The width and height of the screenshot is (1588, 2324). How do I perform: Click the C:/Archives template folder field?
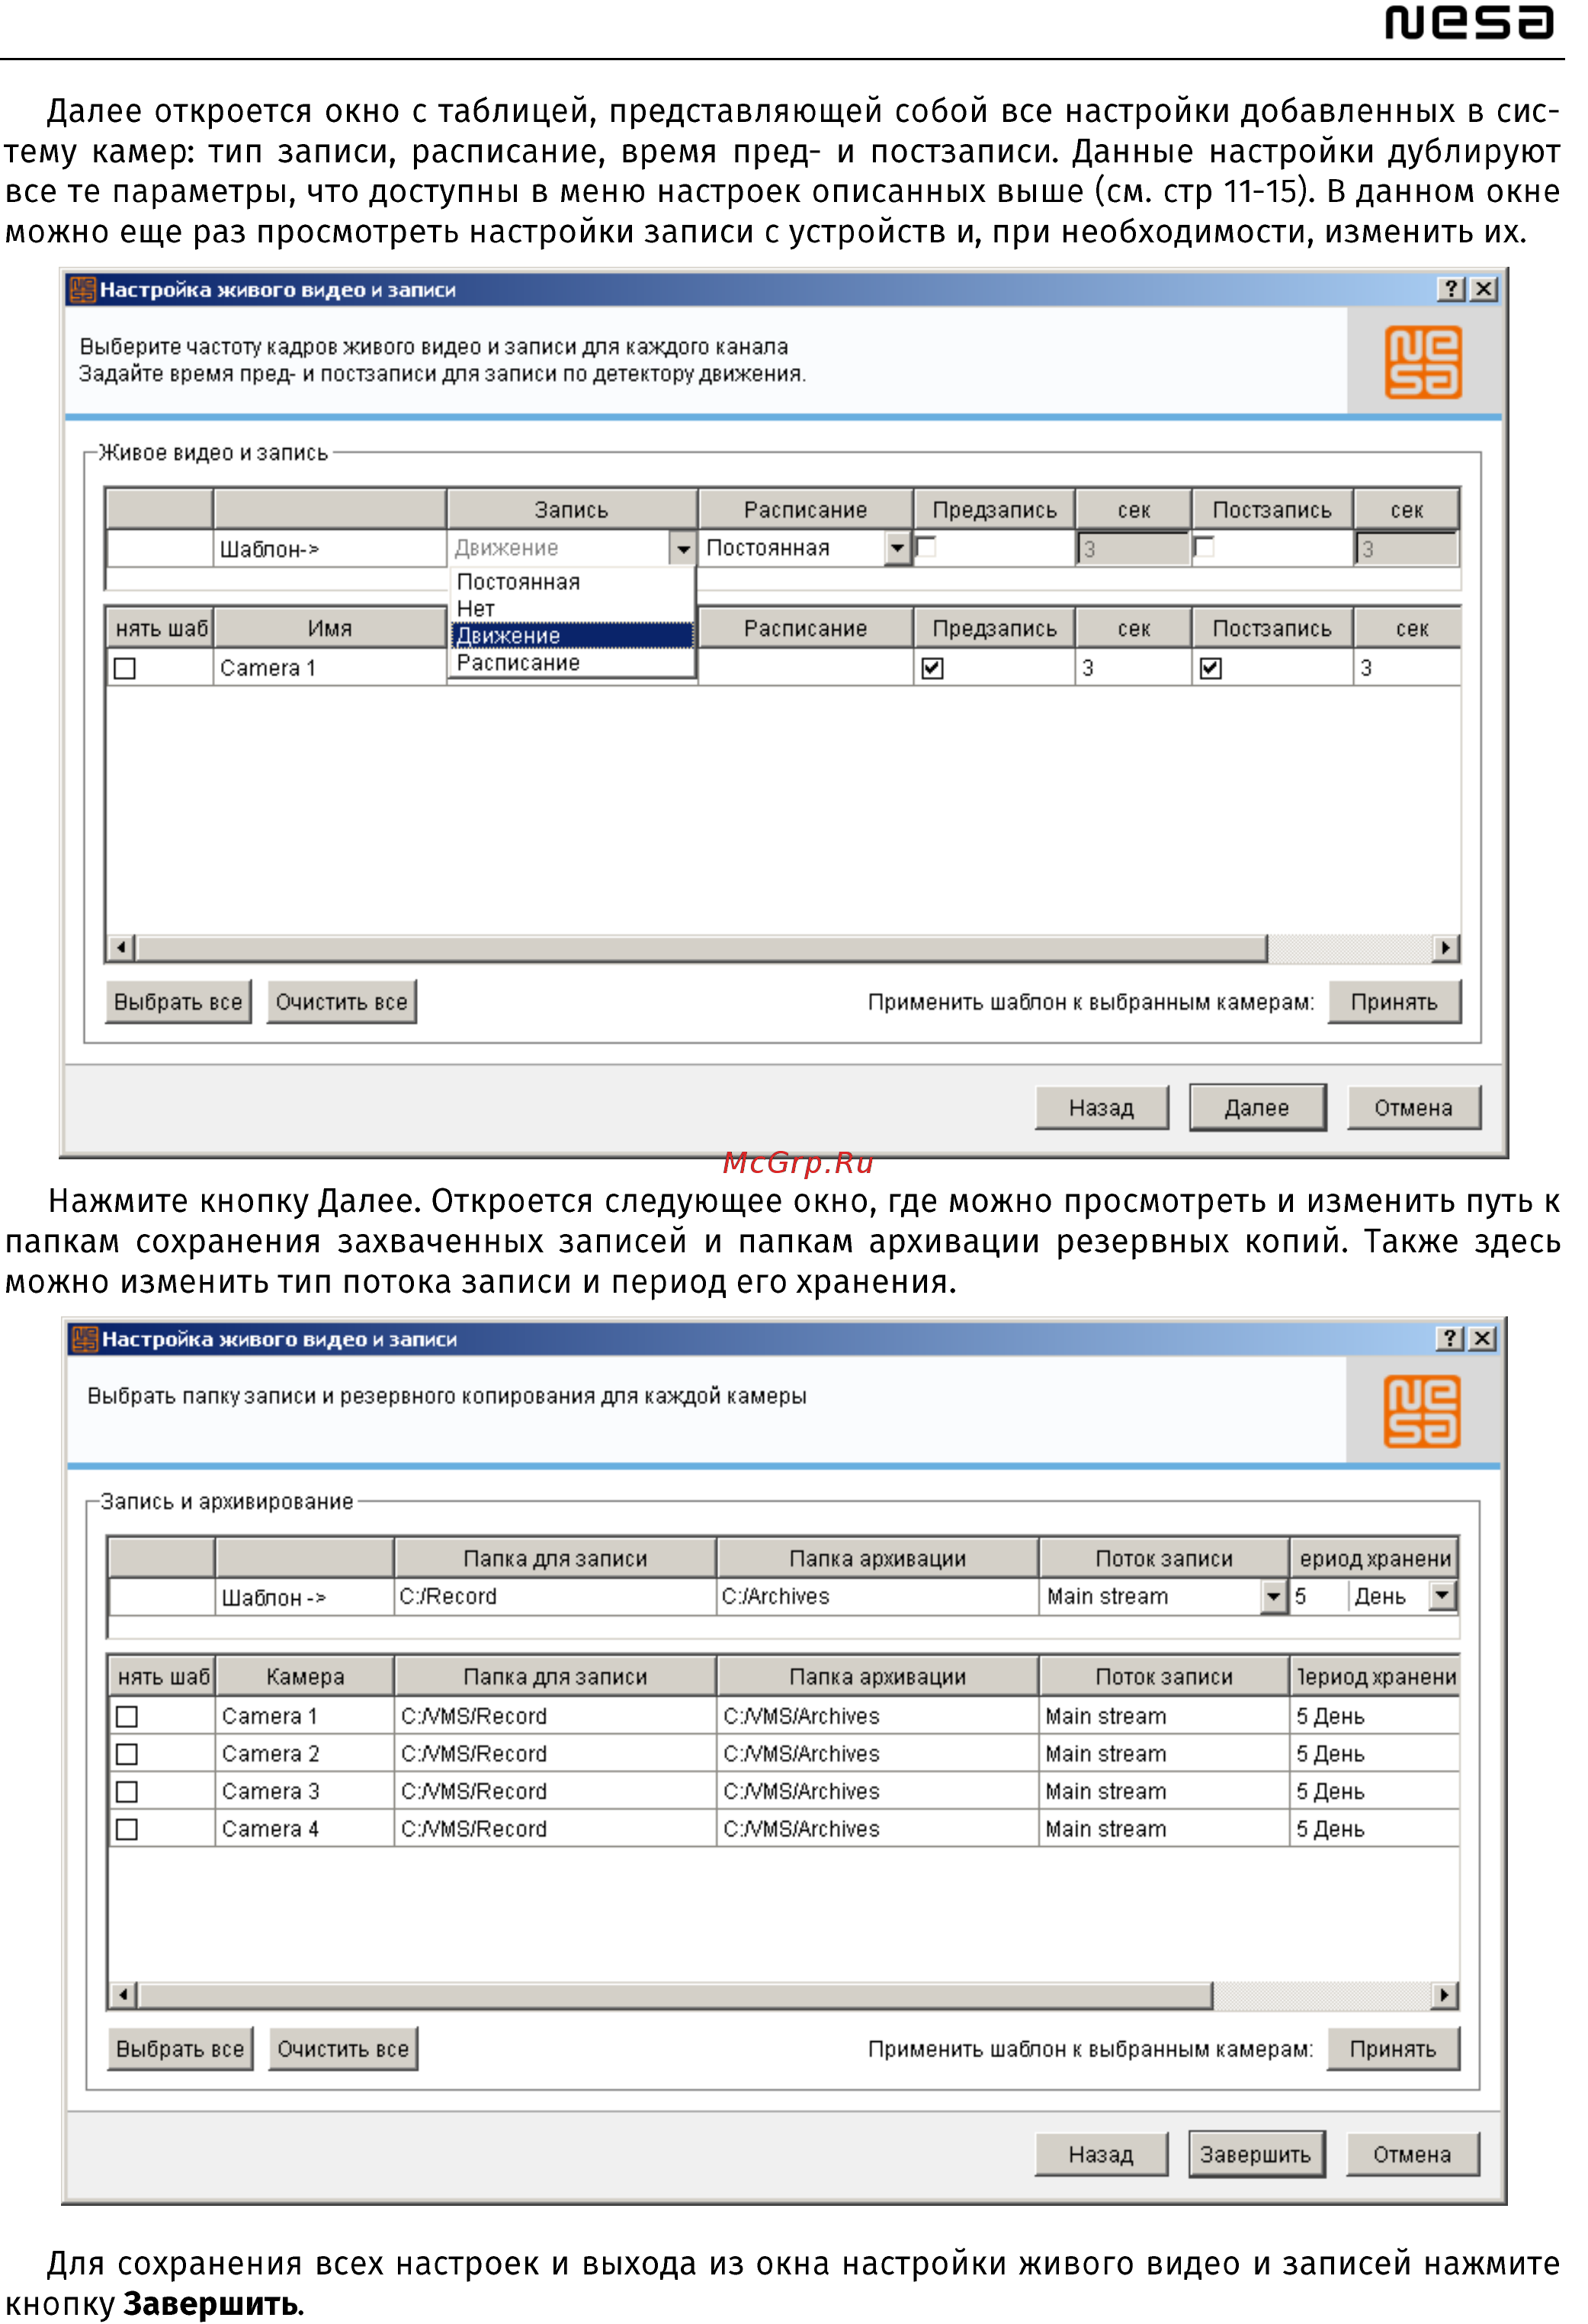878,1596
